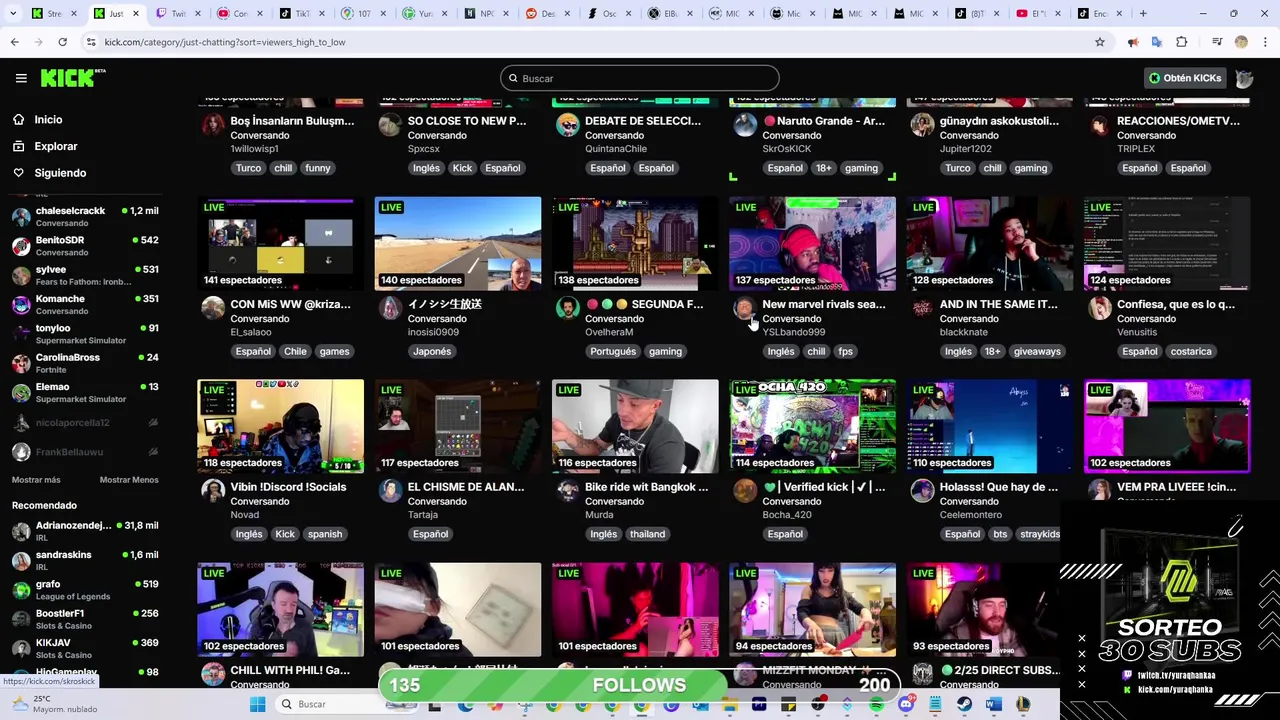Open Spotify from taskbar

[877, 704]
